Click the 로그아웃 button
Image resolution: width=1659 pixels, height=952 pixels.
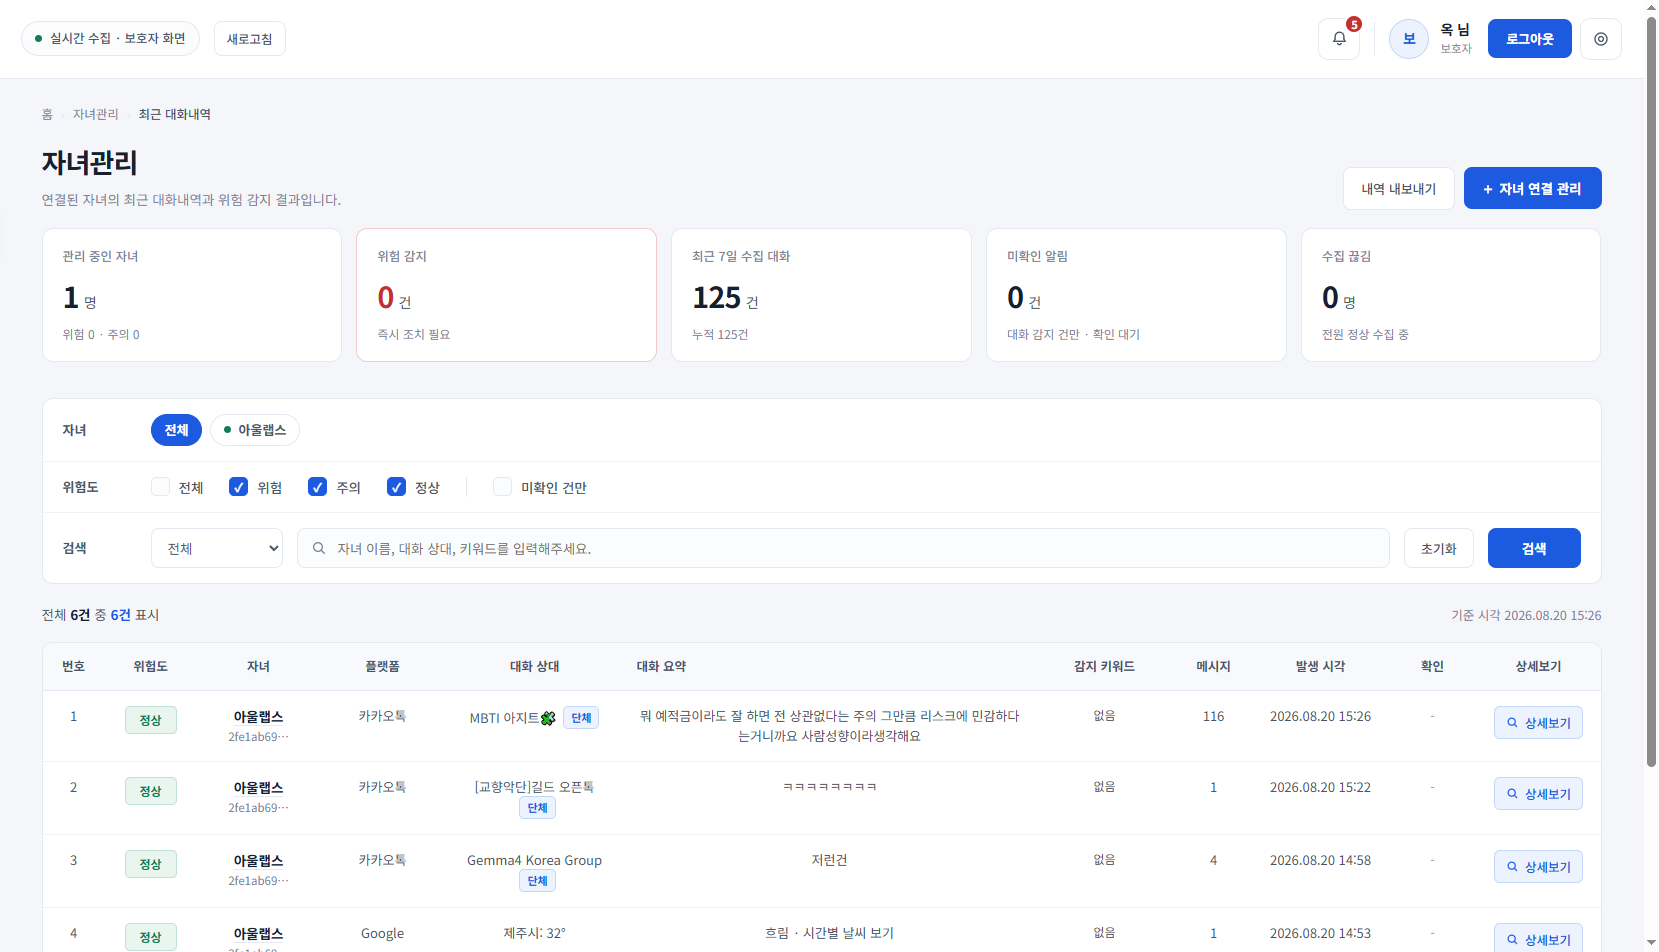(1530, 39)
